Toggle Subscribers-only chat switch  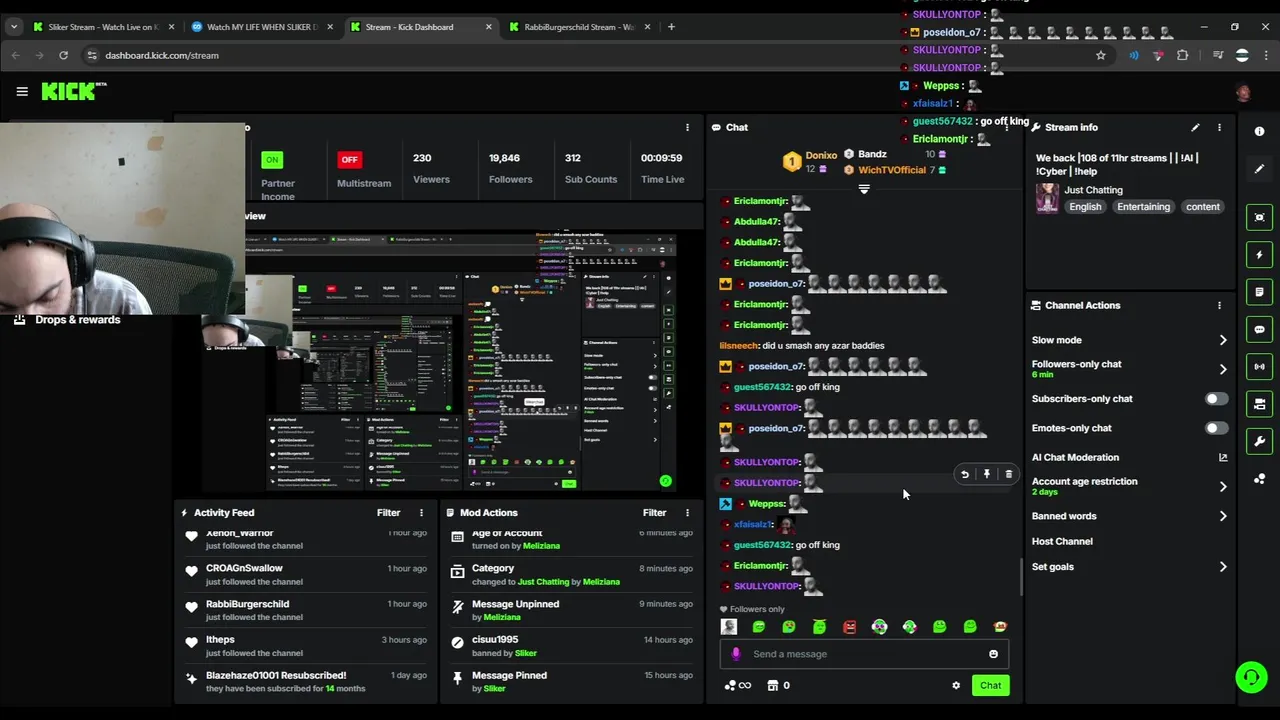1216,399
